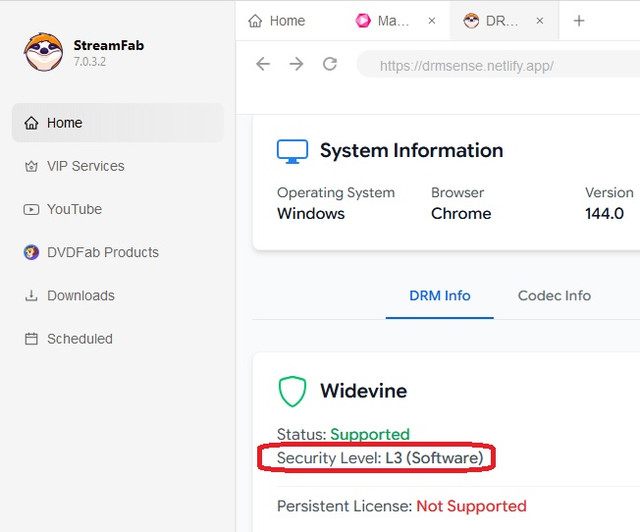
Task: Select the Codec Info tab
Action: [554, 296]
